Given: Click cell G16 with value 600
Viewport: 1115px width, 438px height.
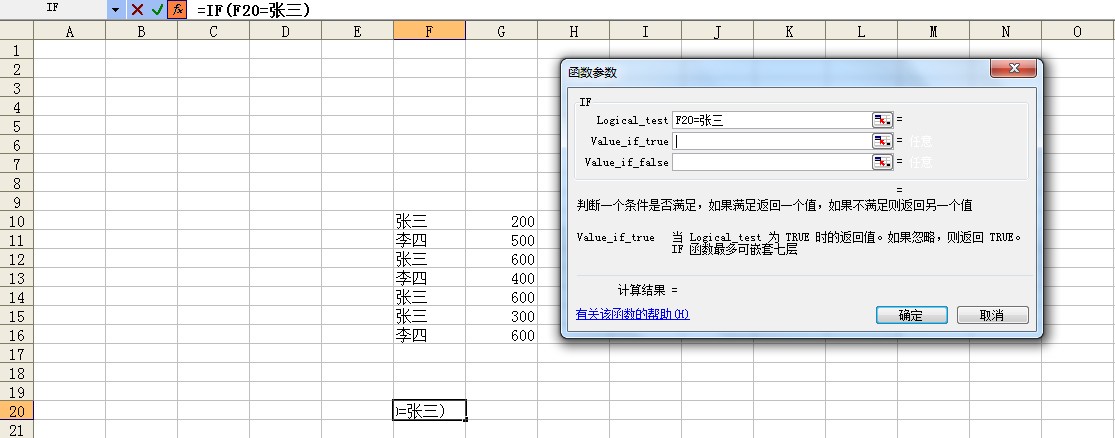Looking at the screenshot, I should [x=501, y=335].
